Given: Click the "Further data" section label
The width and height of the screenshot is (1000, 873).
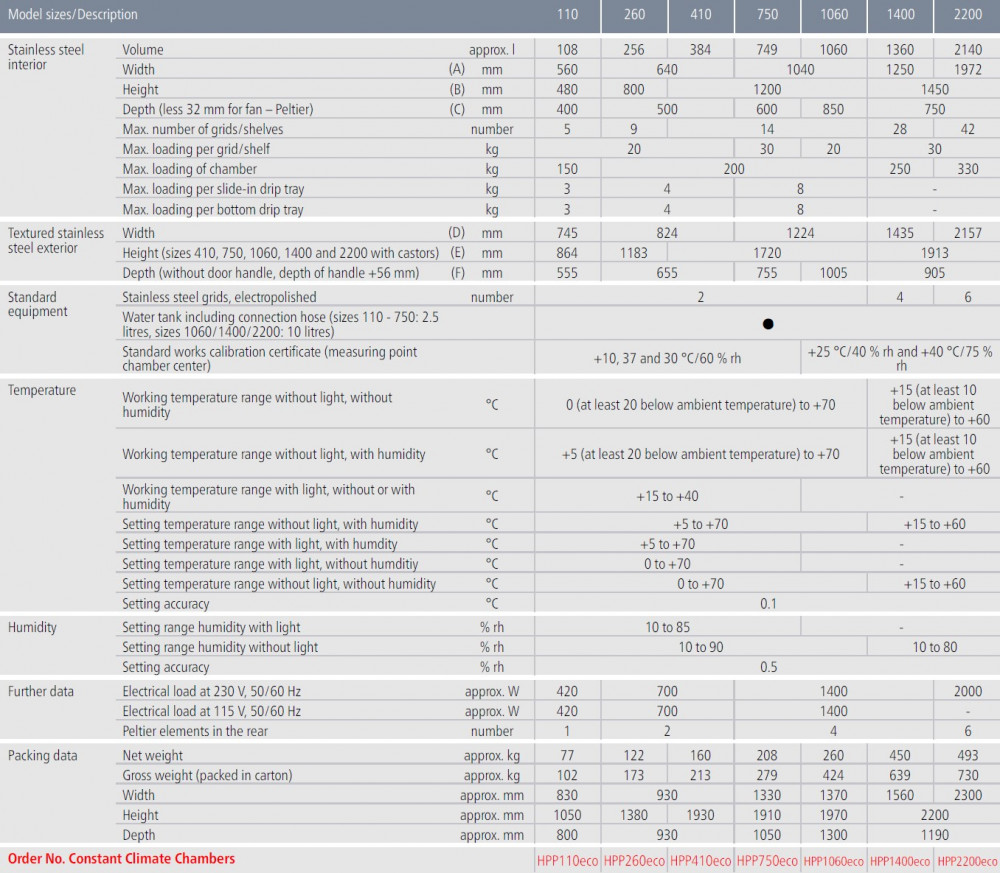Looking at the screenshot, I should coord(41,691).
